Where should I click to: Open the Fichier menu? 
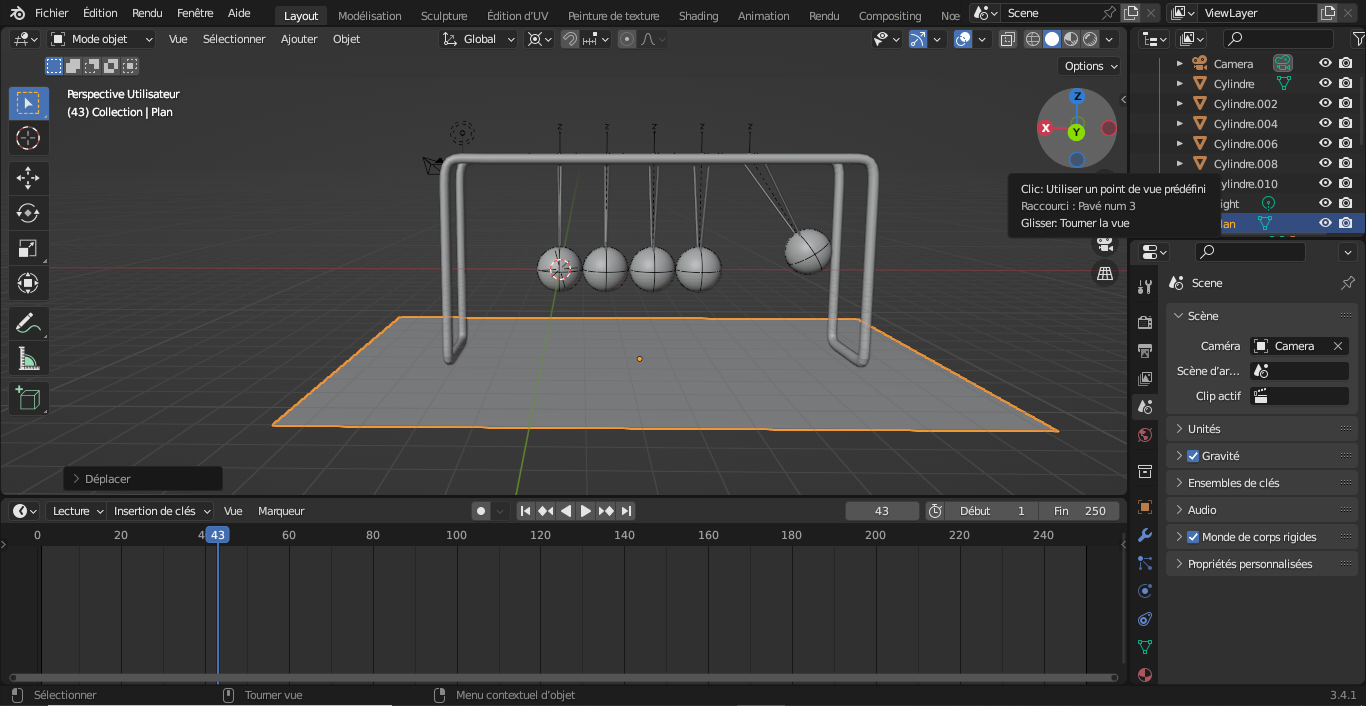52,13
